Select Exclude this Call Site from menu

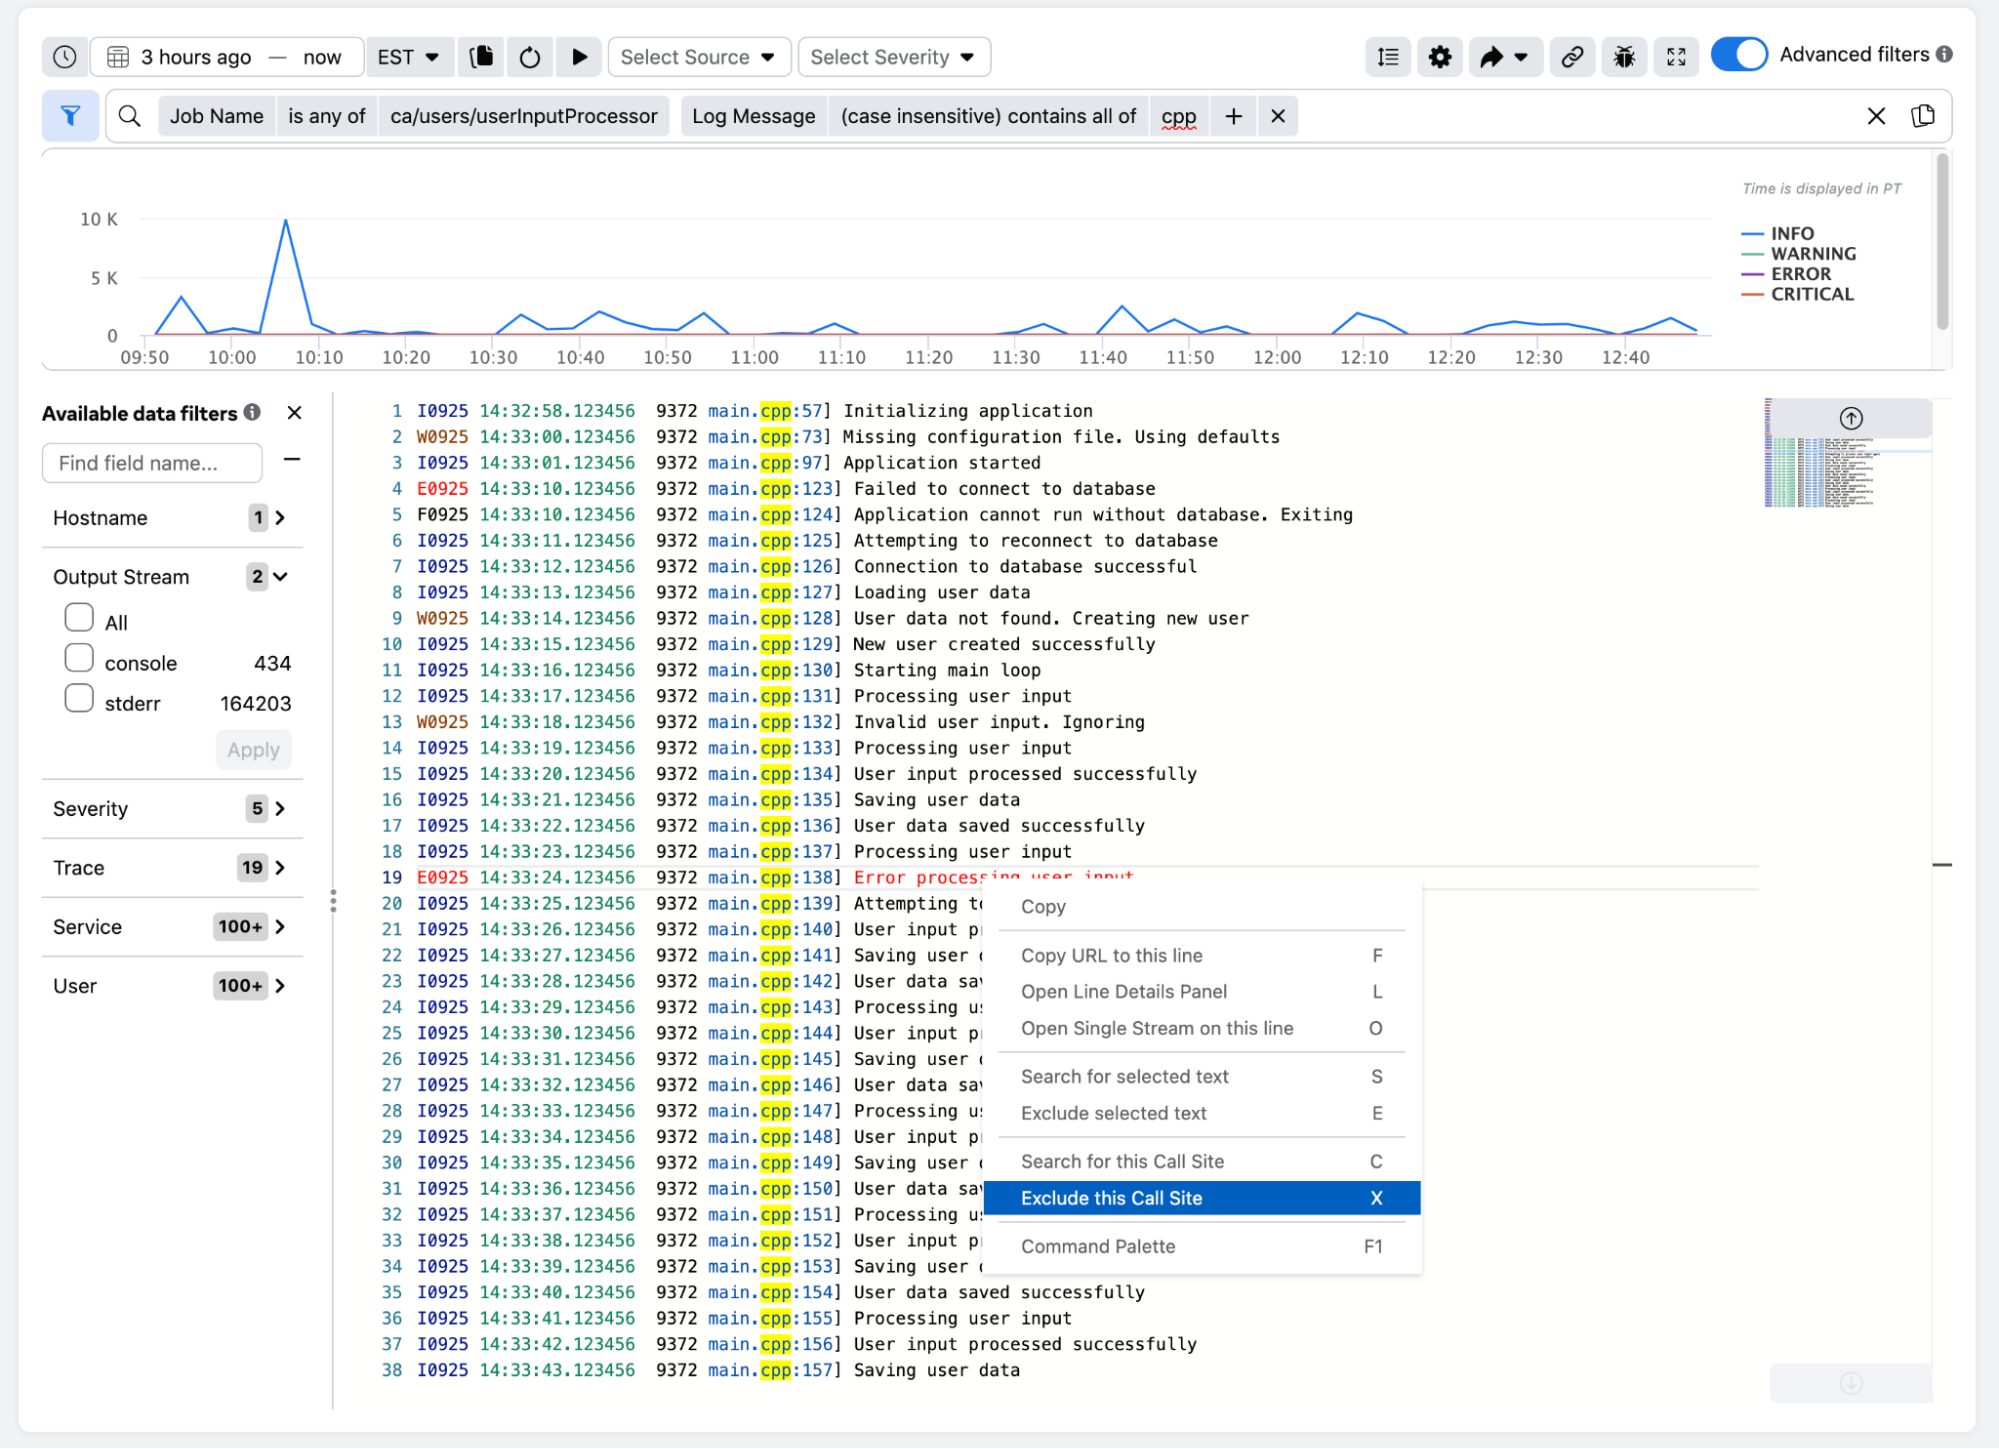click(1112, 1197)
